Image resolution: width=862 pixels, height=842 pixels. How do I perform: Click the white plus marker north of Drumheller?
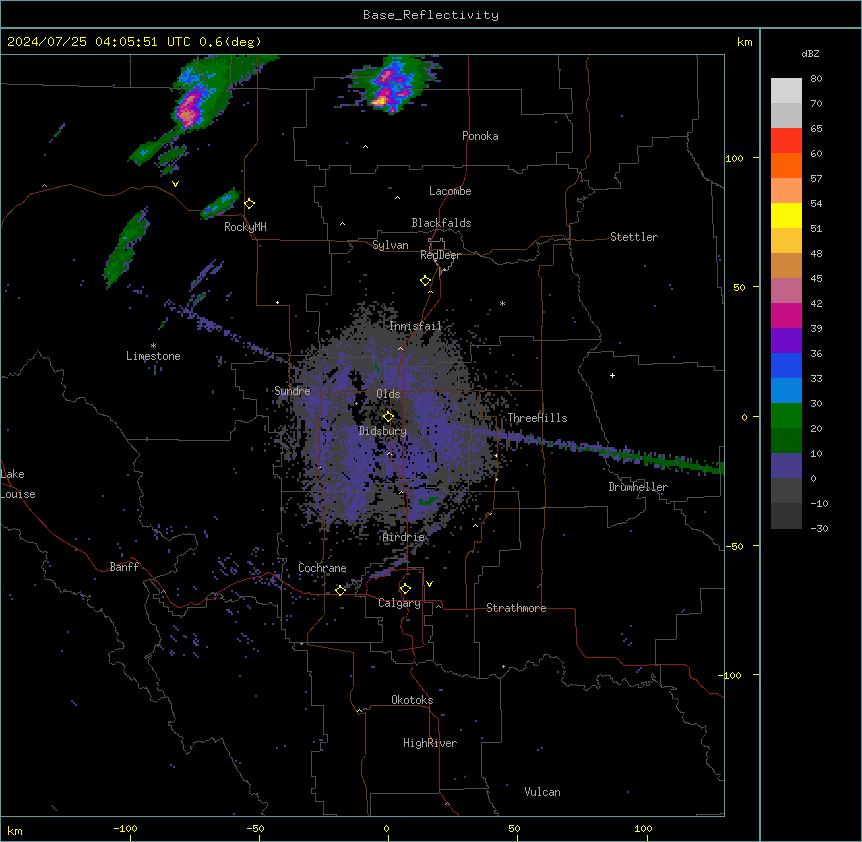click(612, 375)
